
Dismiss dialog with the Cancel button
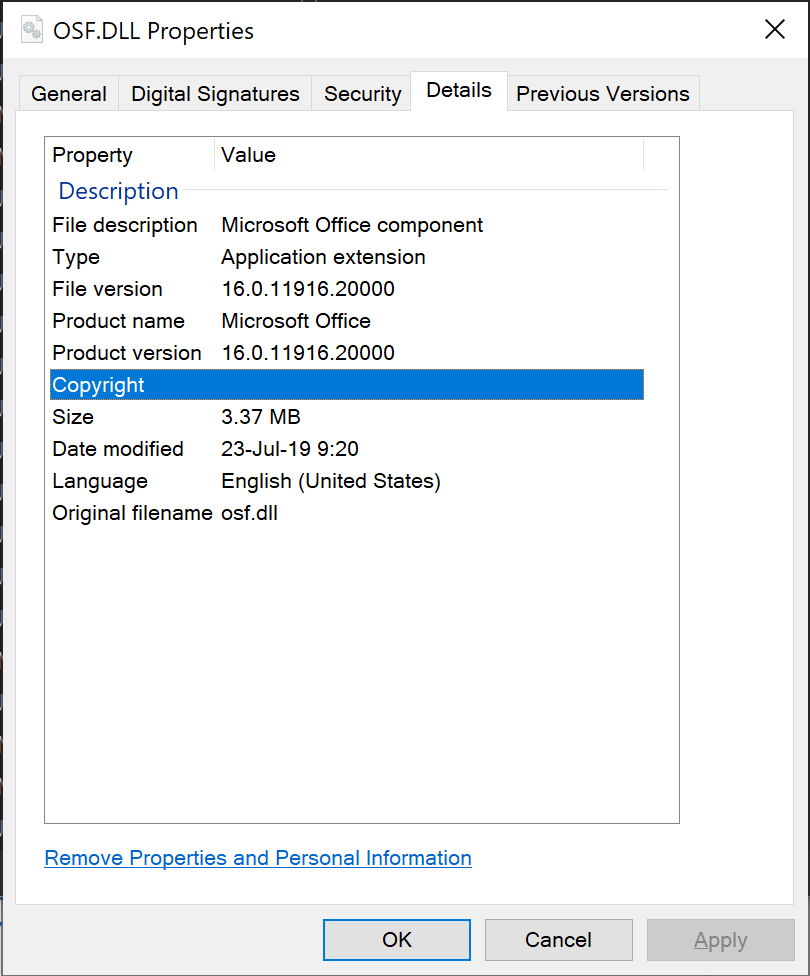[558, 940]
